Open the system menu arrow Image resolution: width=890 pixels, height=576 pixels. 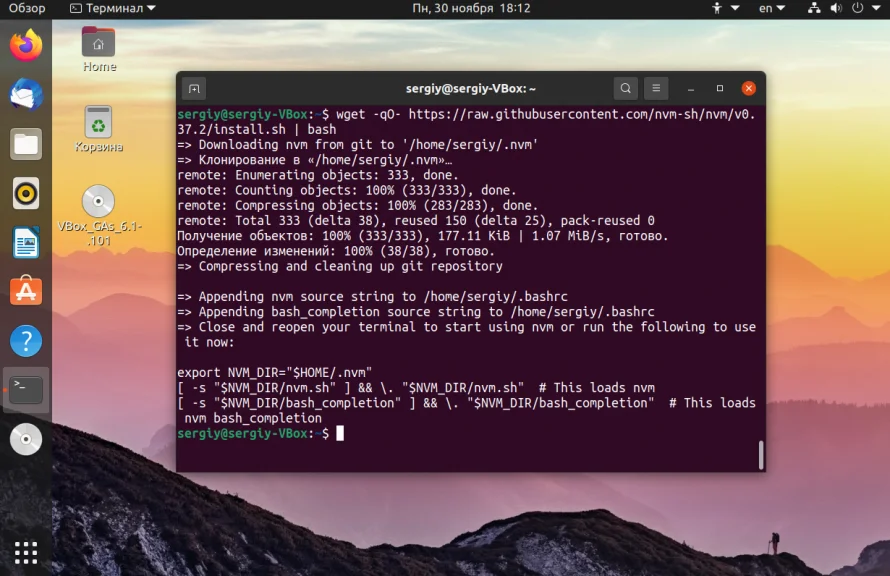pos(876,8)
